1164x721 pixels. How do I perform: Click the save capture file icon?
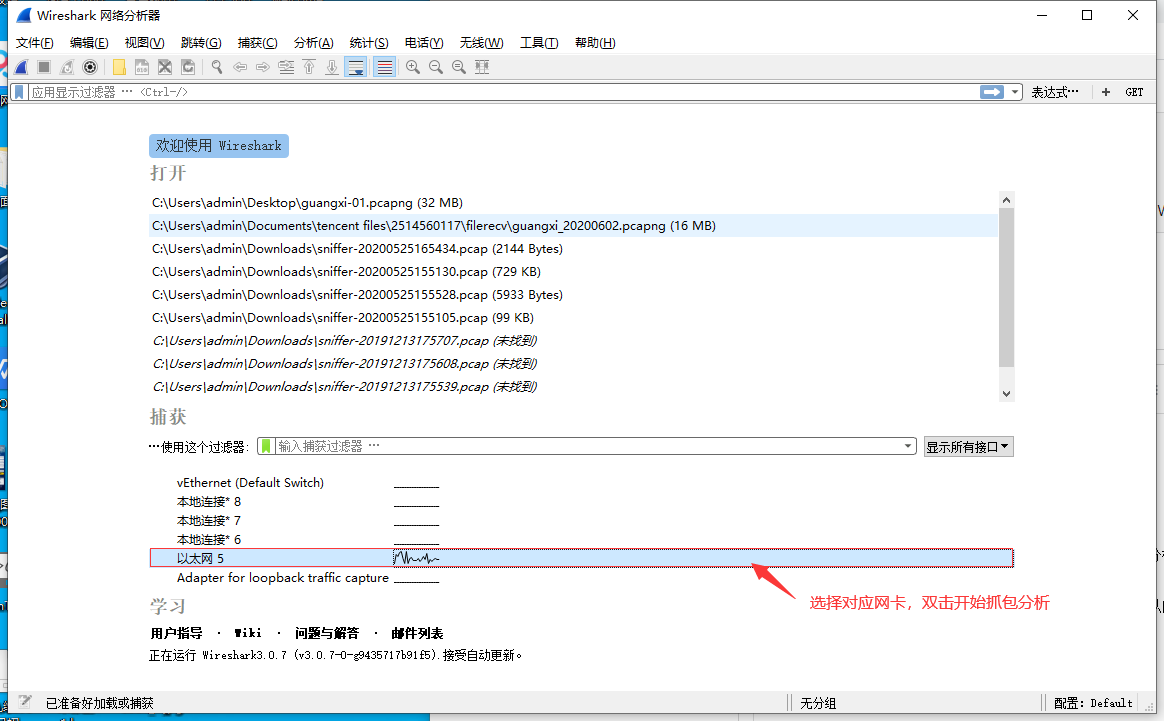point(142,68)
